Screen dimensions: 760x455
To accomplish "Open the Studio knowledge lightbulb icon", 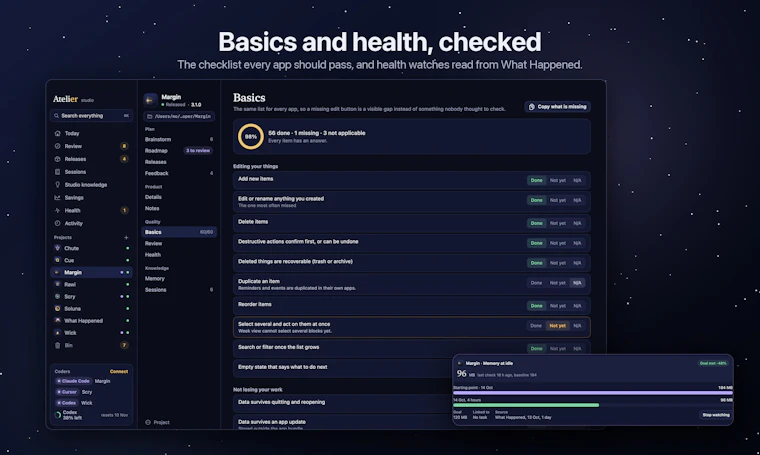I will [58, 185].
